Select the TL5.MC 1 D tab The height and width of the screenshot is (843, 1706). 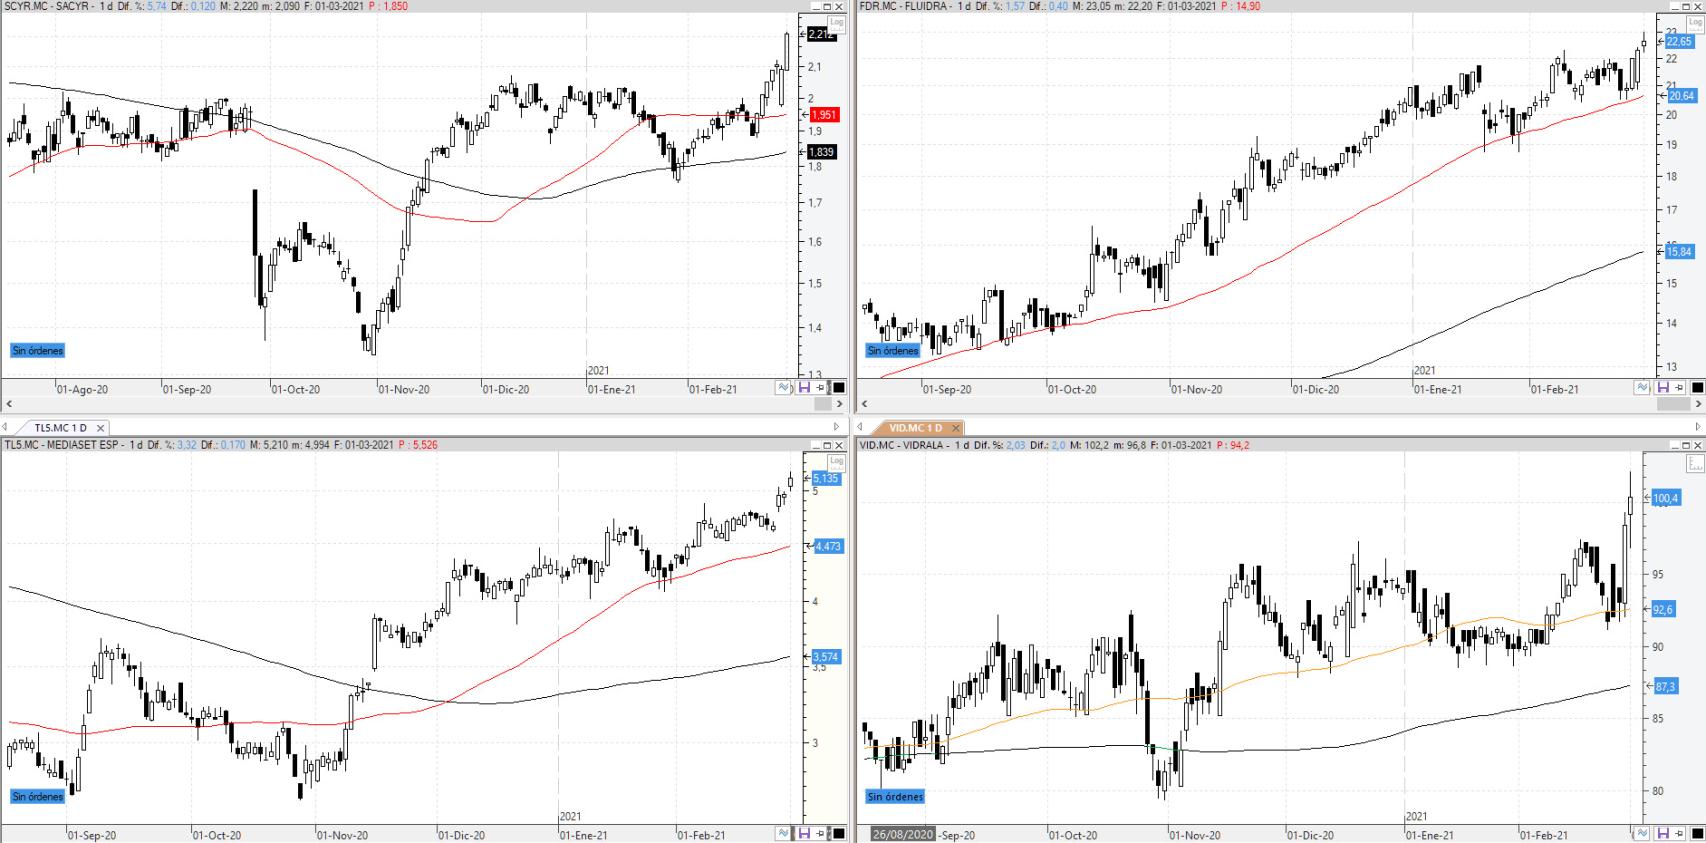pyautogui.click(x=60, y=428)
